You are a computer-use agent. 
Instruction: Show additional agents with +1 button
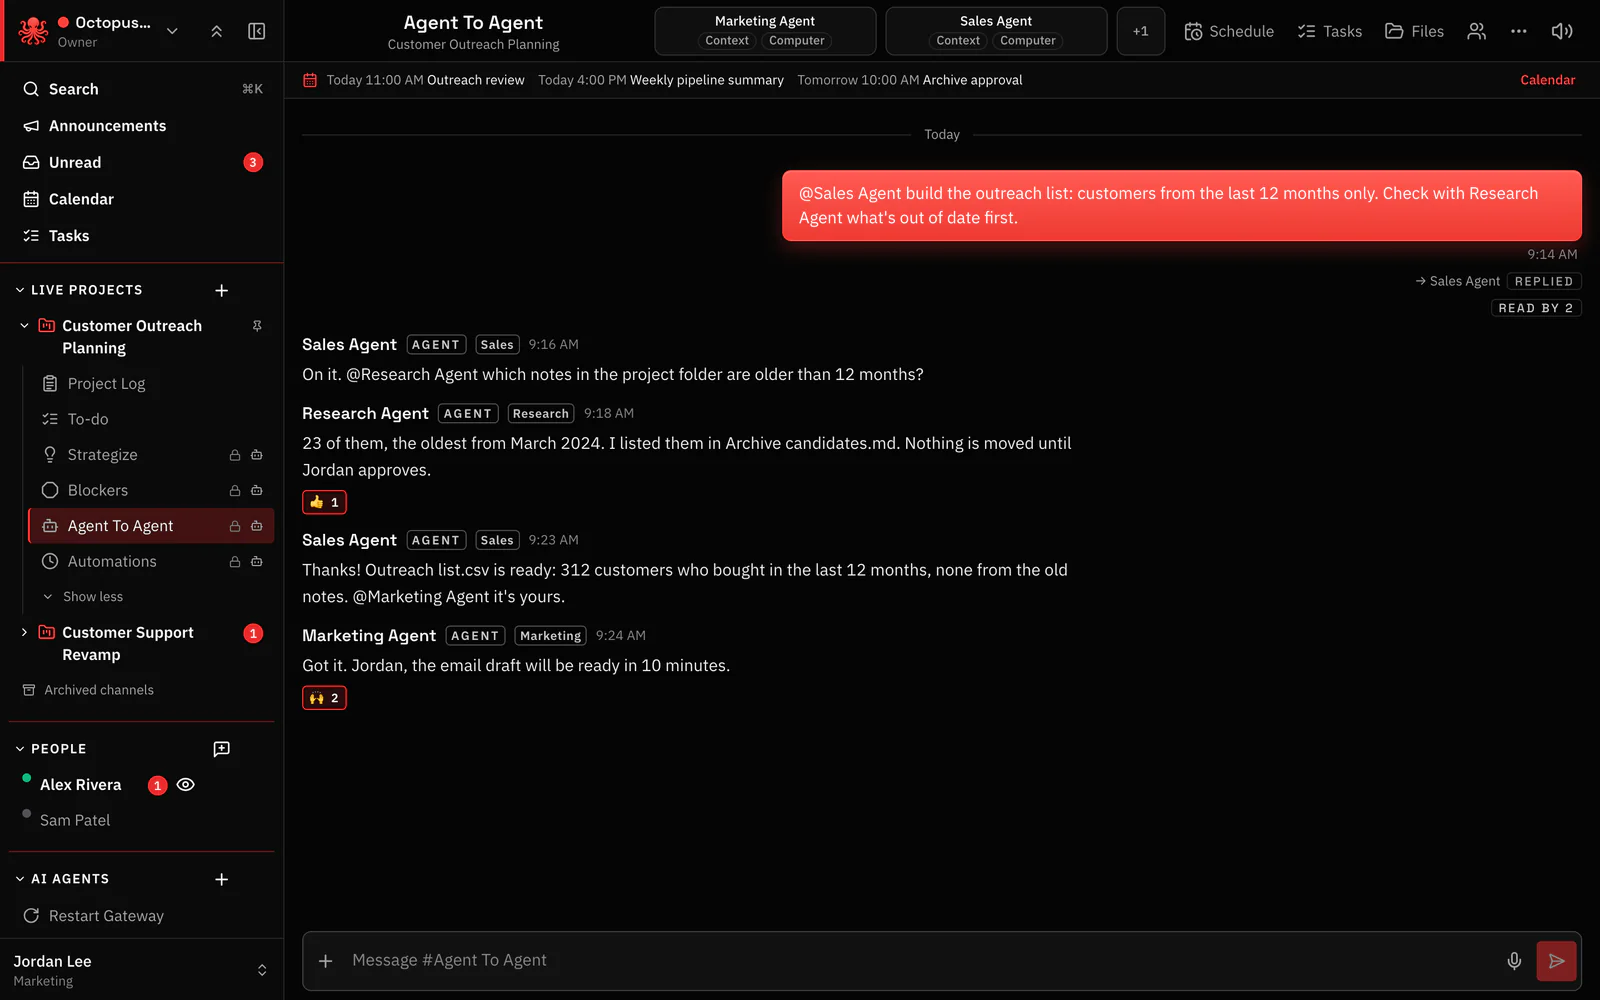pyautogui.click(x=1140, y=31)
